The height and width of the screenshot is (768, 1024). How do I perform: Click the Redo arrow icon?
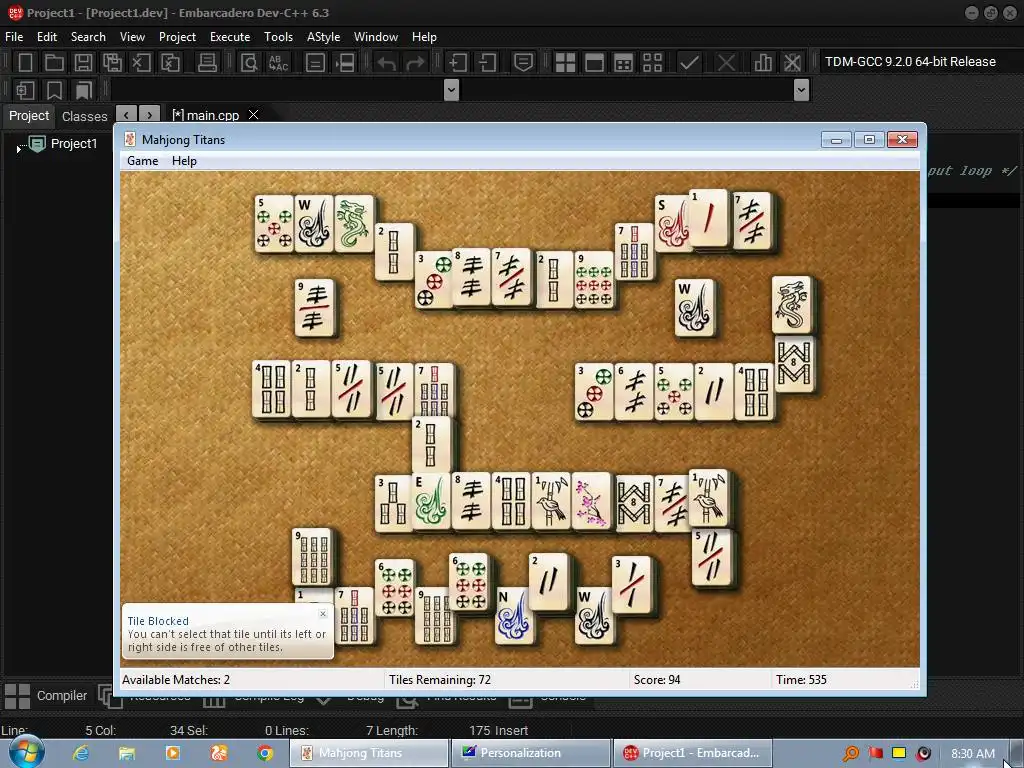tap(415, 63)
